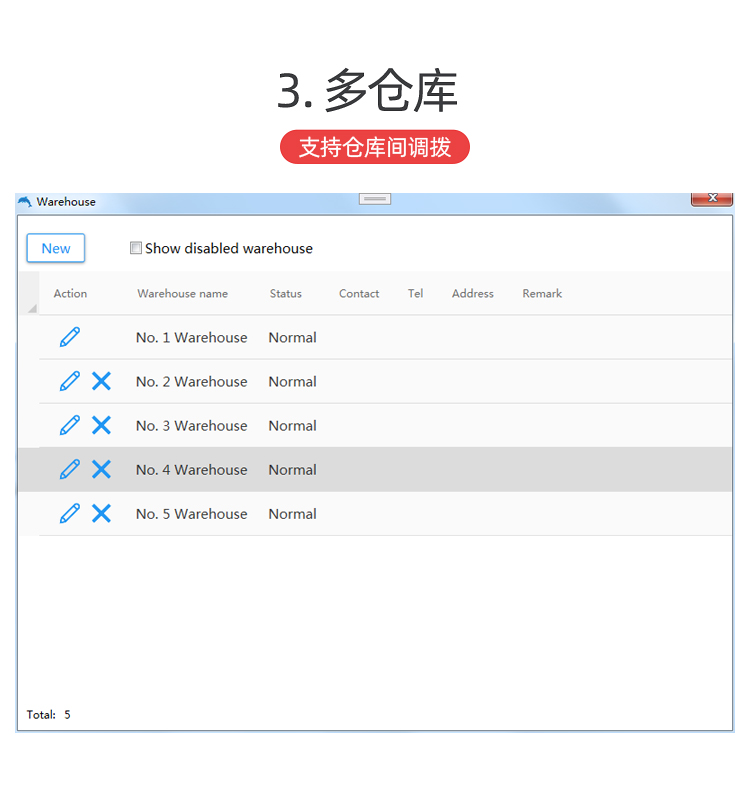The width and height of the screenshot is (750, 800).
Task: Edit No. 3 Warehouse with pencil icon
Action: pos(69,425)
